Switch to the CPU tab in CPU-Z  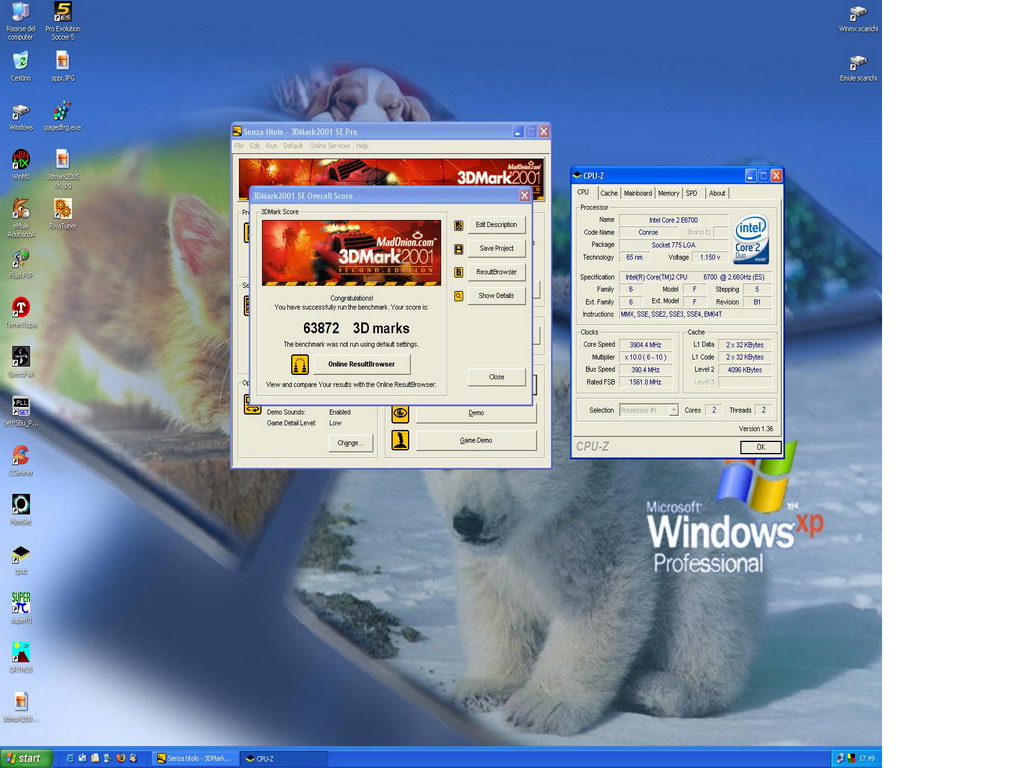point(583,193)
